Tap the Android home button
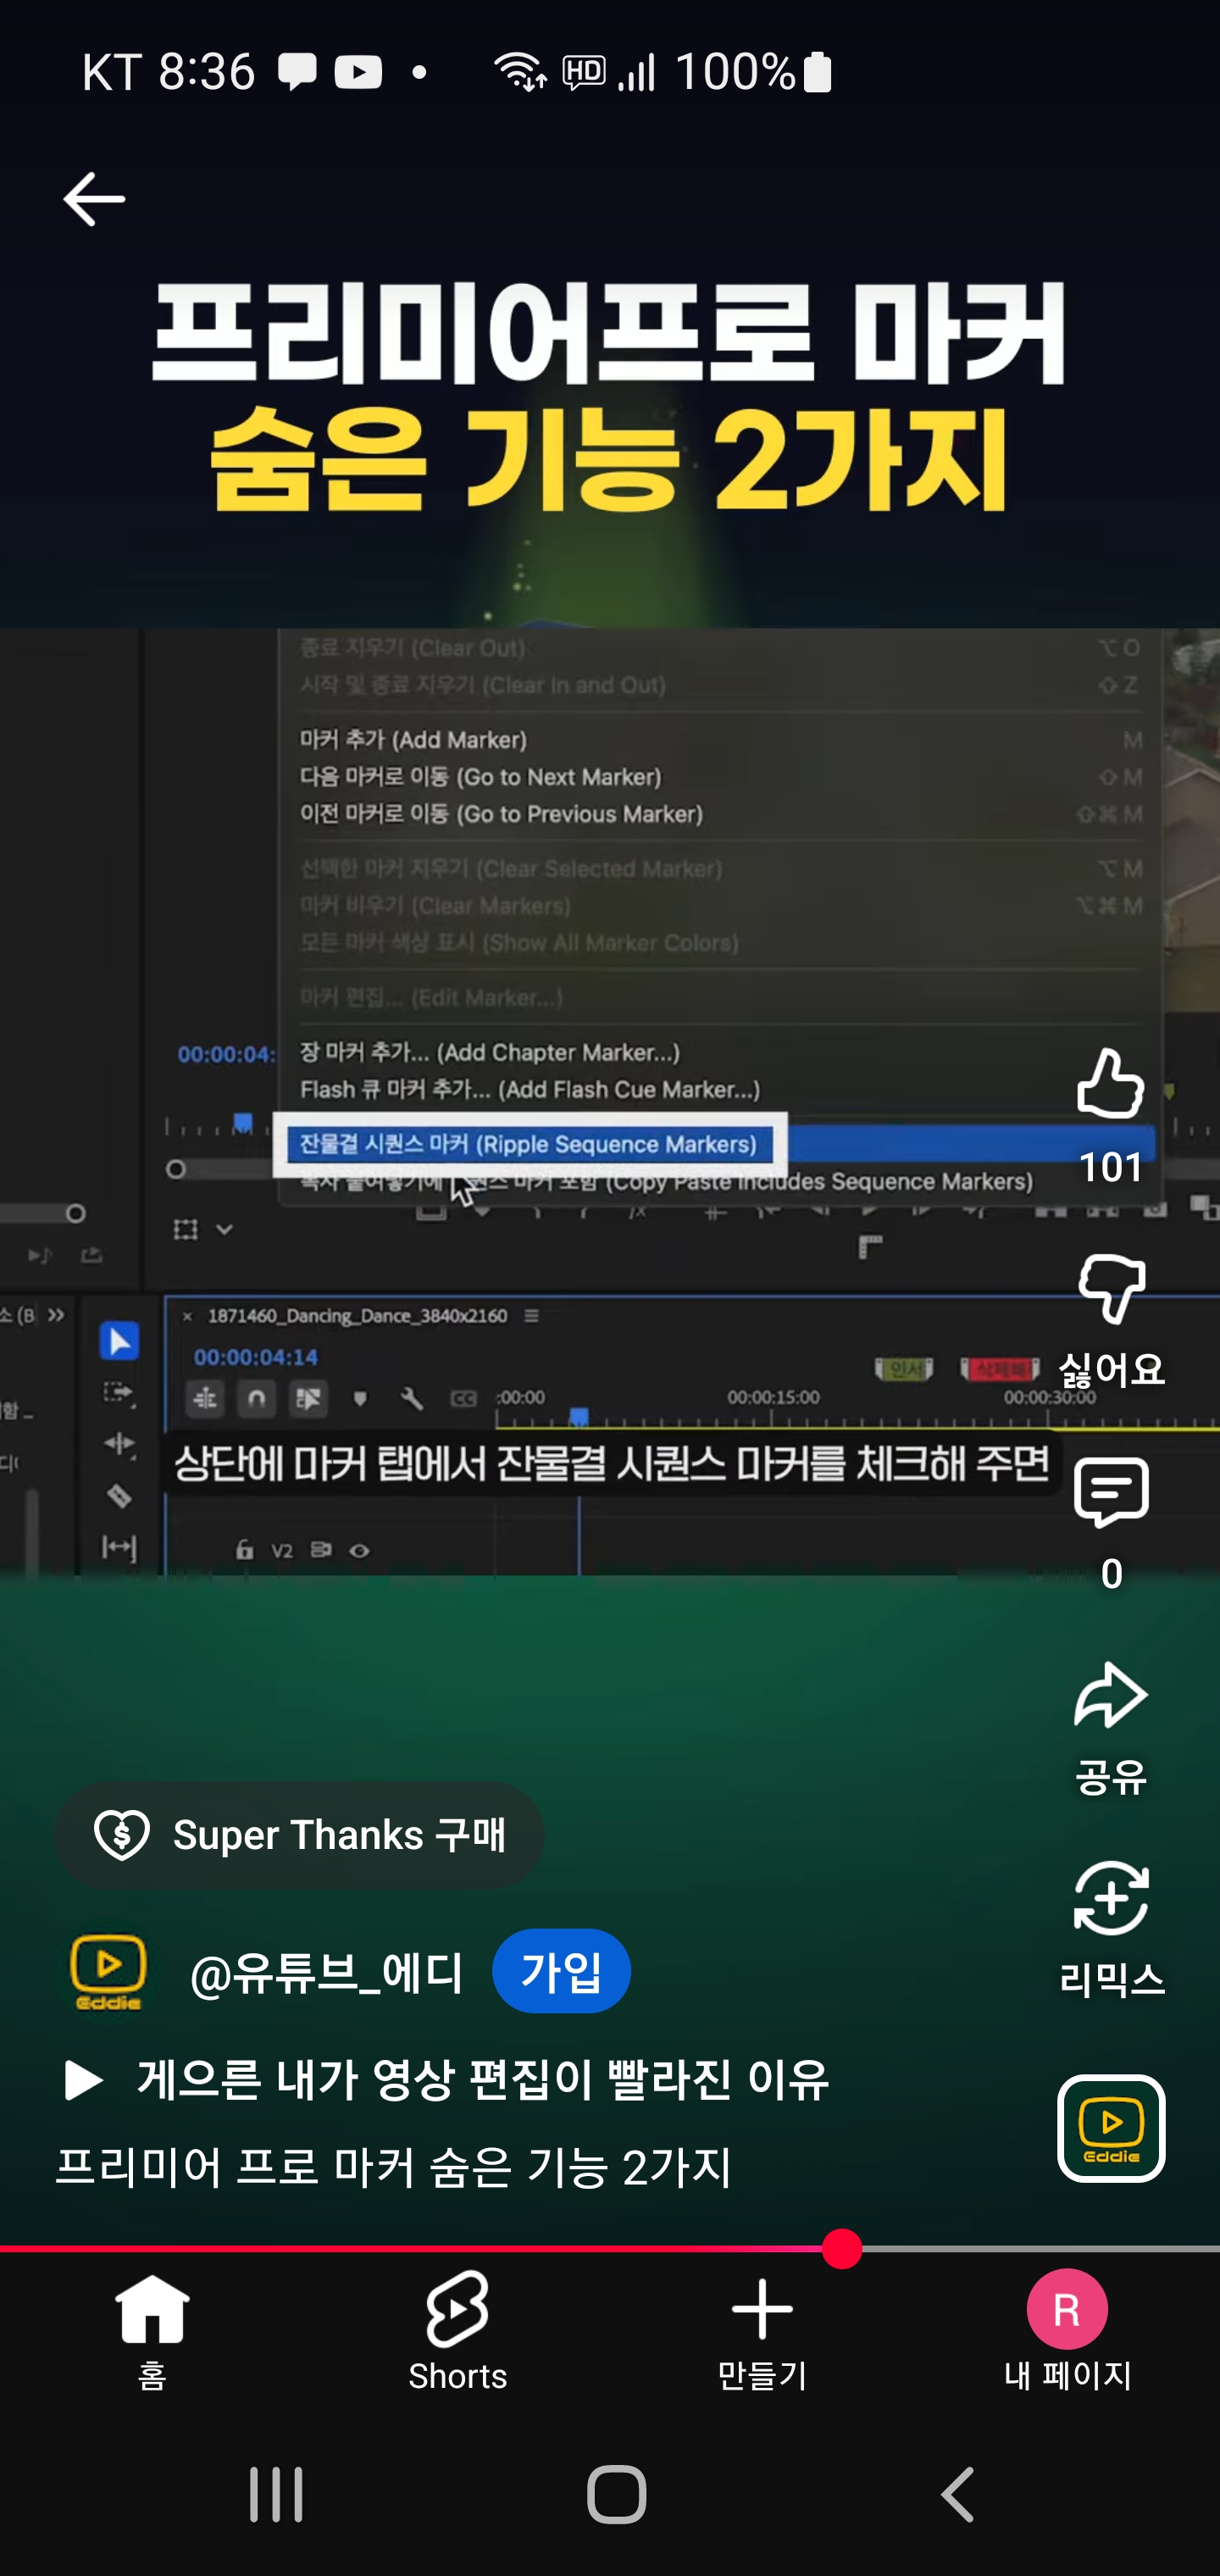This screenshot has height=2576, width=1220. [x=616, y=2494]
